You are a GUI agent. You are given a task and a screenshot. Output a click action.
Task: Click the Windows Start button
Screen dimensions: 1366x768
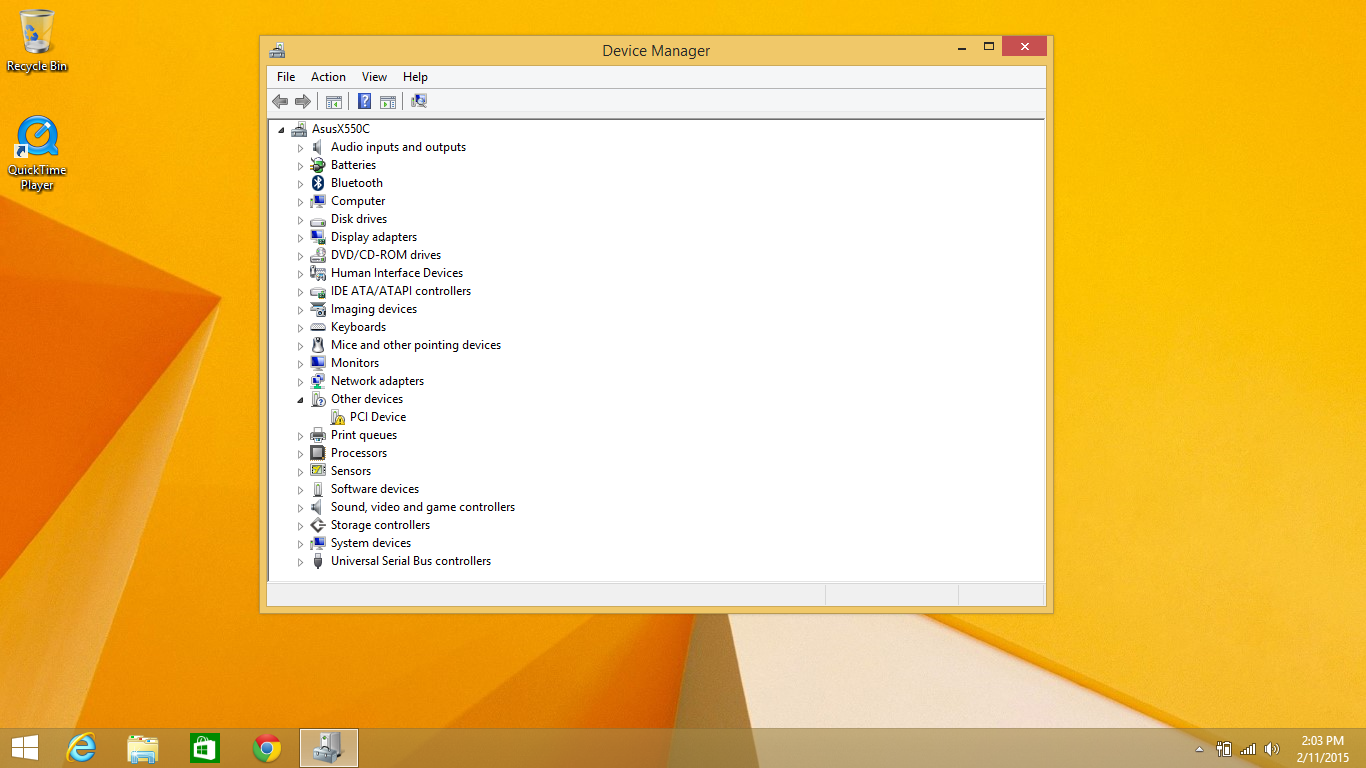click(25, 748)
